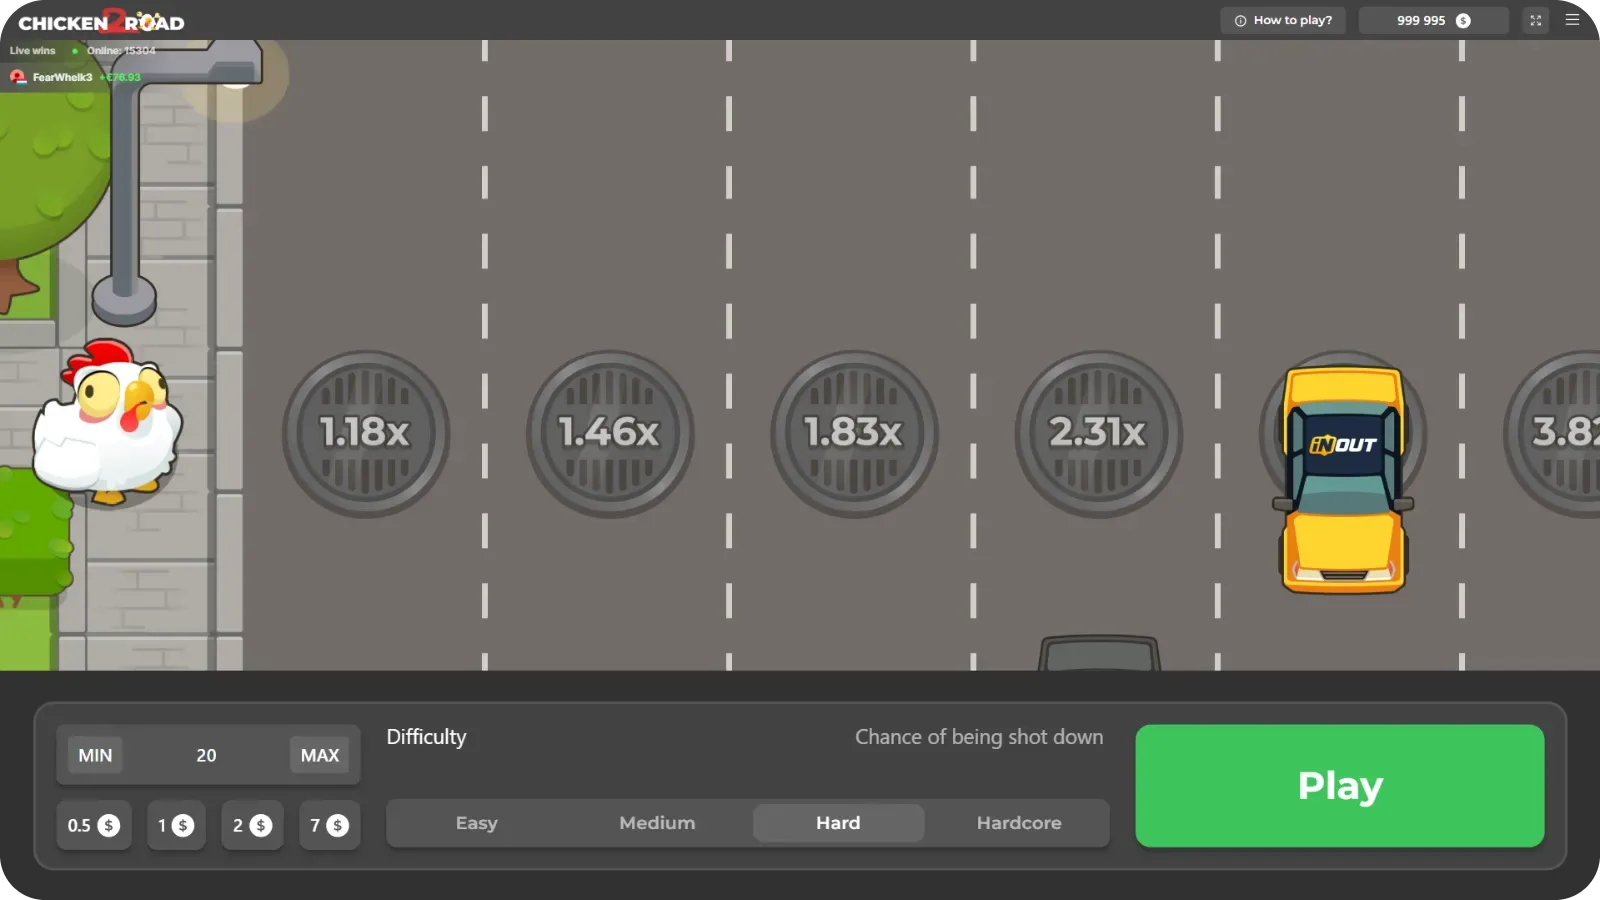1600x900 pixels.
Task: Select the 7 dollar bet chip
Action: tap(329, 825)
